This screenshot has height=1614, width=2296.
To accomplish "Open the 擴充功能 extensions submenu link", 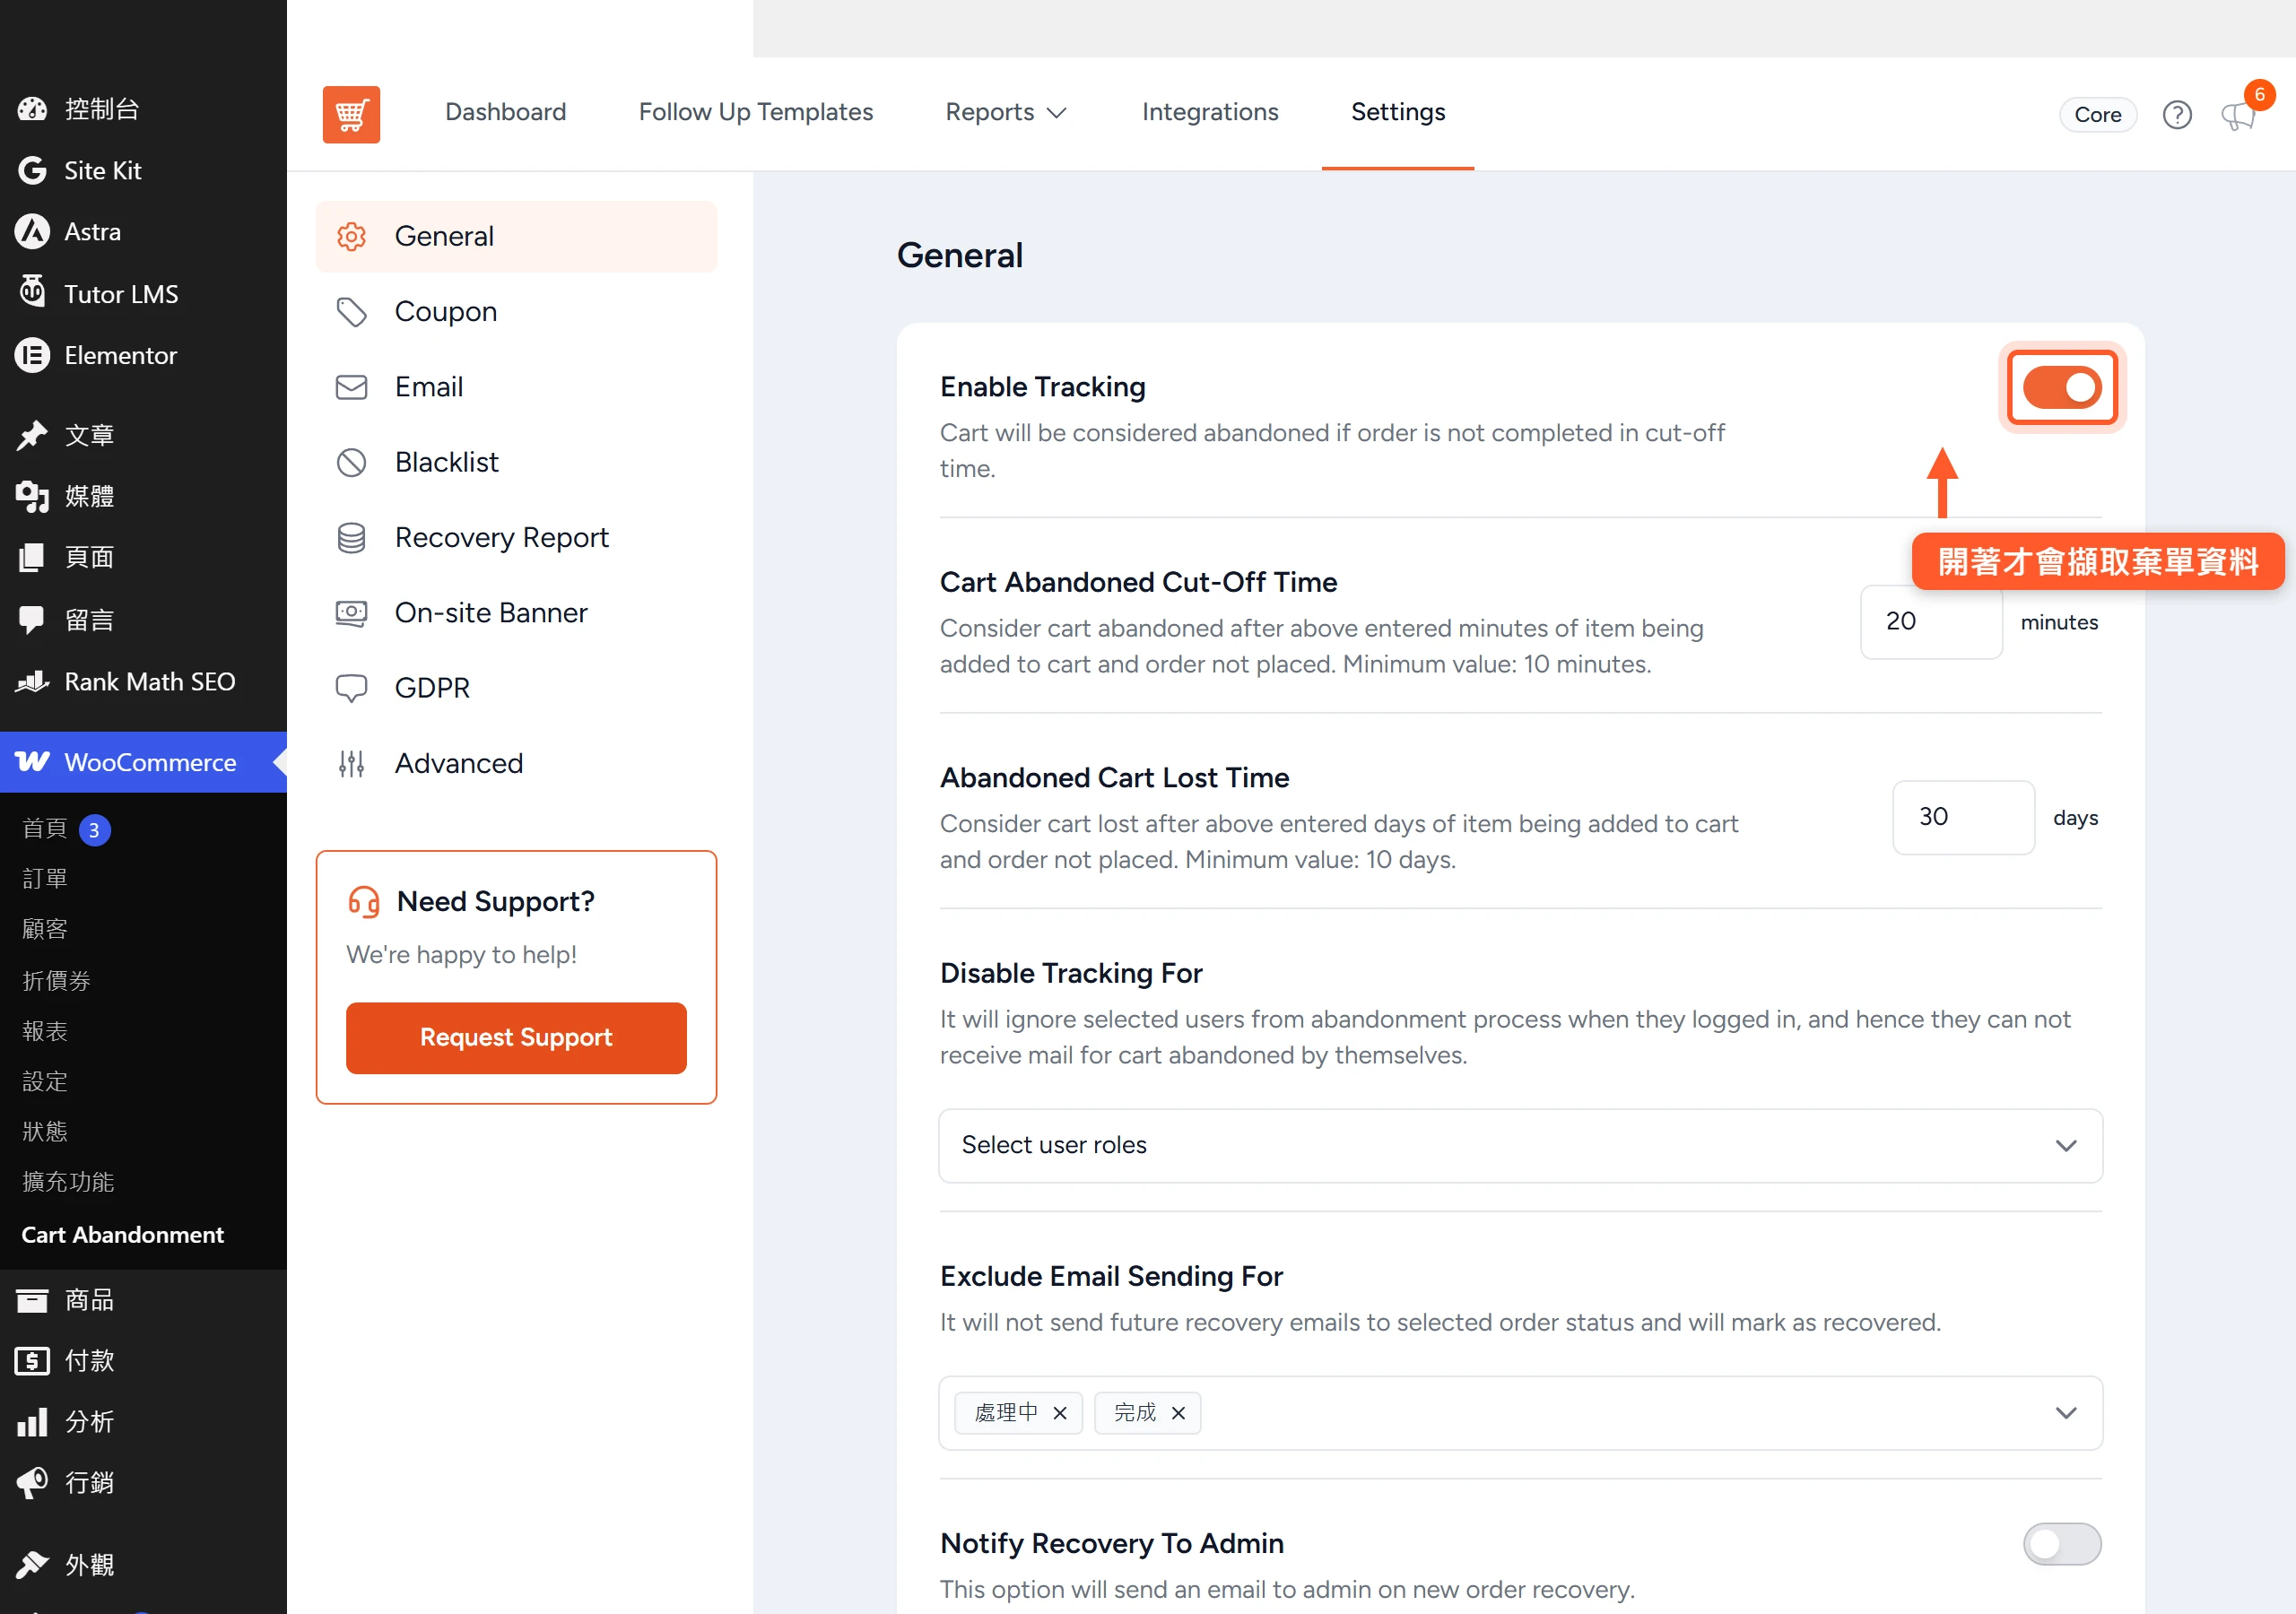I will click(x=68, y=1182).
